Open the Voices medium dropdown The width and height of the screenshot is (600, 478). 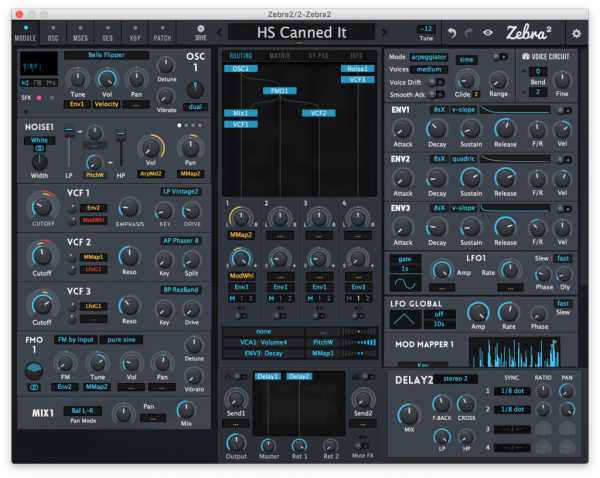[x=429, y=69]
